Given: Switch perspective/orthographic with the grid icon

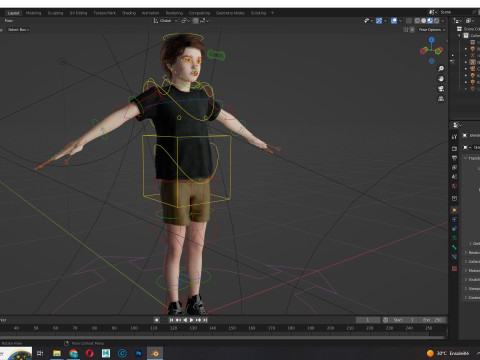Looking at the screenshot, I should point(441,99).
